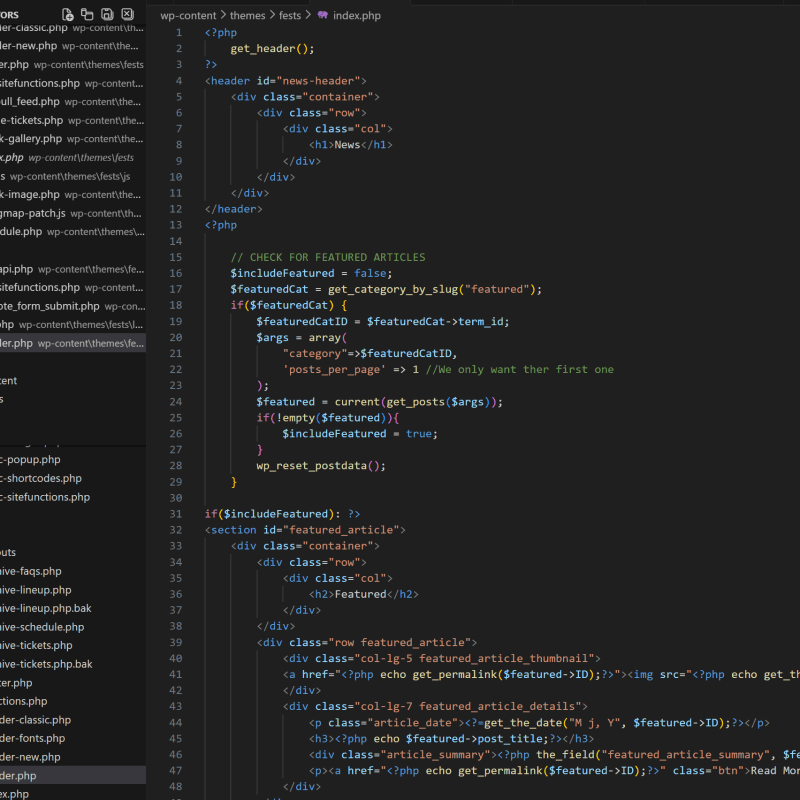Open the pull_feed.php editor entry
The width and height of the screenshot is (800, 800).
(30, 102)
